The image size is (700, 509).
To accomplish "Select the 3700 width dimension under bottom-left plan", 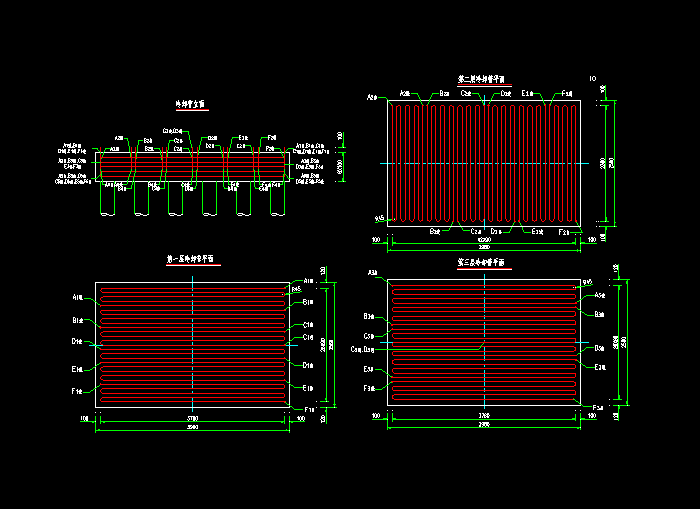I will pos(193,417).
